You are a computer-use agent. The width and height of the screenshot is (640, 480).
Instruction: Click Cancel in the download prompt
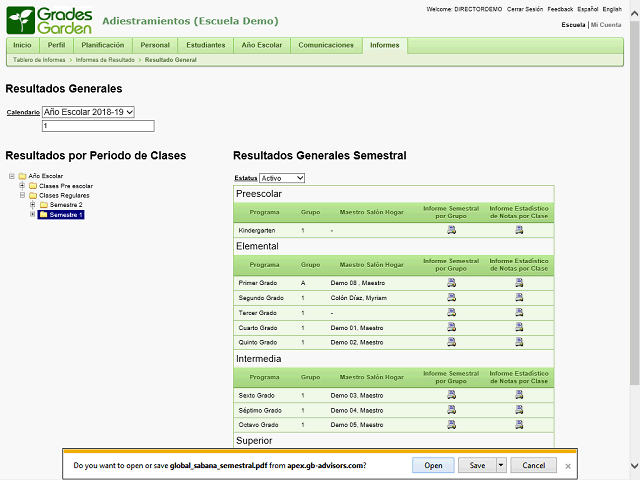(x=533, y=465)
